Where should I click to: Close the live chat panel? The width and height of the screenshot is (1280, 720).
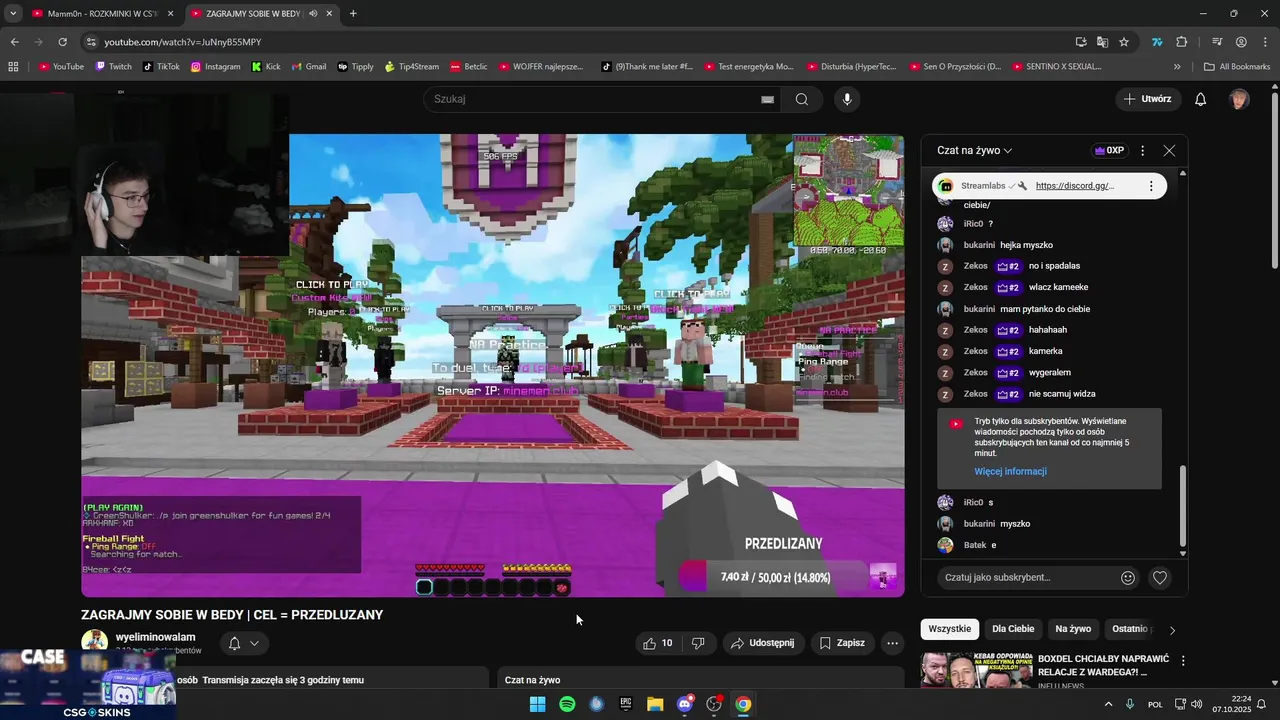click(x=1169, y=150)
